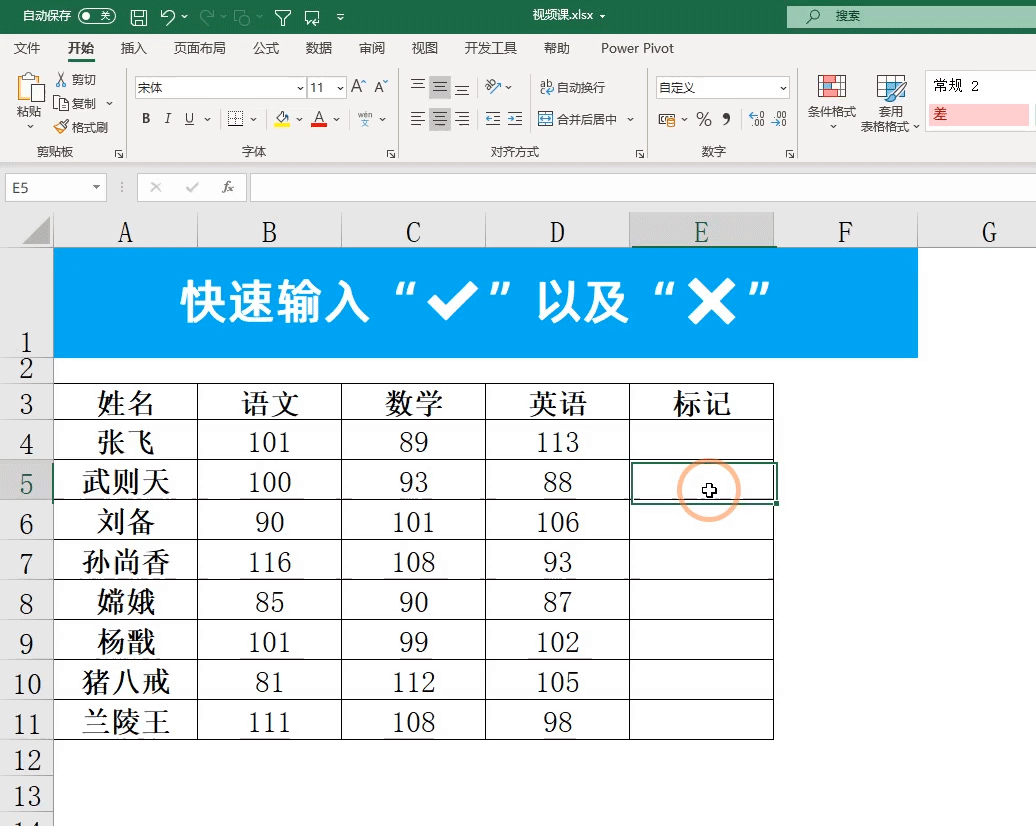Switch to the 开发工具 ribbon tab
Viewport: 1036px width, 826px height.
pyautogui.click(x=490, y=48)
